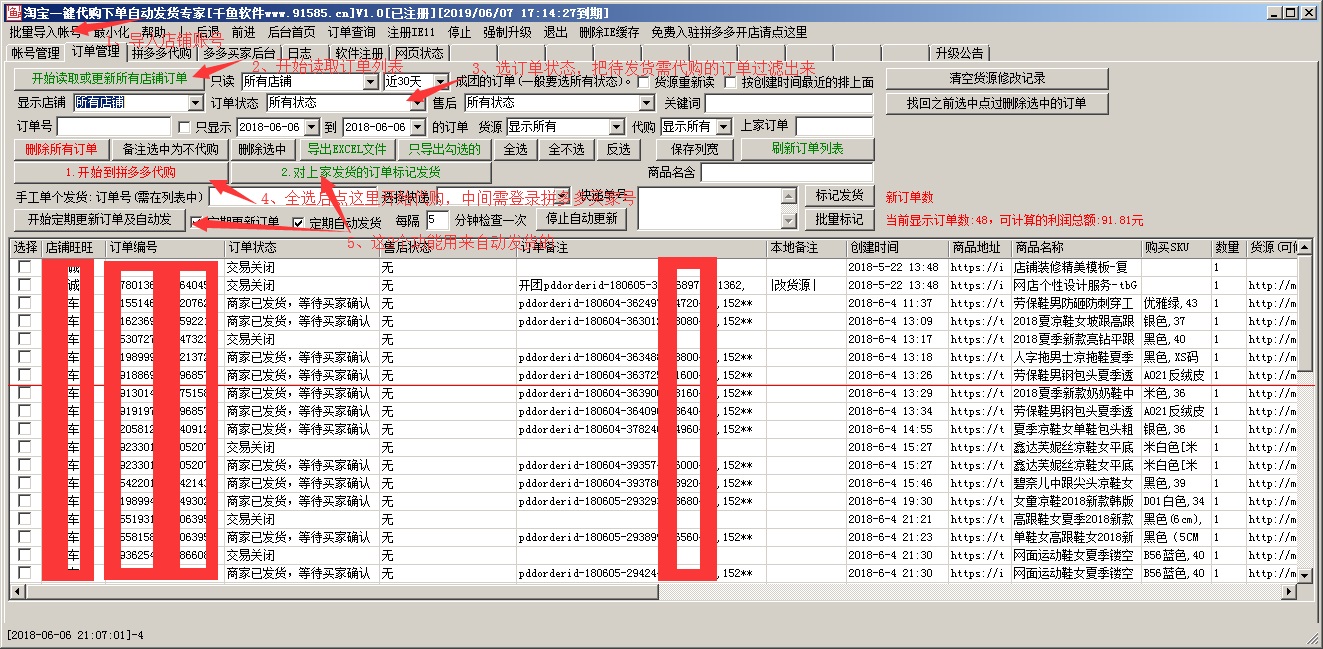Enable 按创建时间最近的排上面 checkbox
This screenshot has height=649, width=1323.
pyautogui.click(x=730, y=82)
